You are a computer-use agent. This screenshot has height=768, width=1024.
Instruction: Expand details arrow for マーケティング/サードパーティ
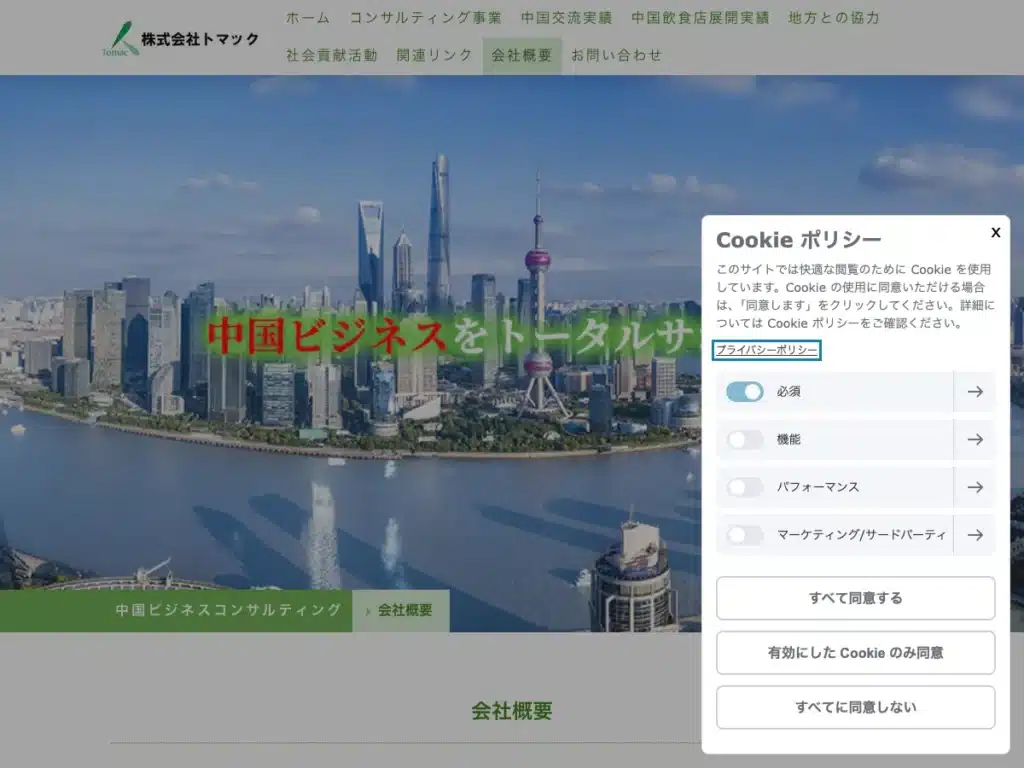point(975,535)
